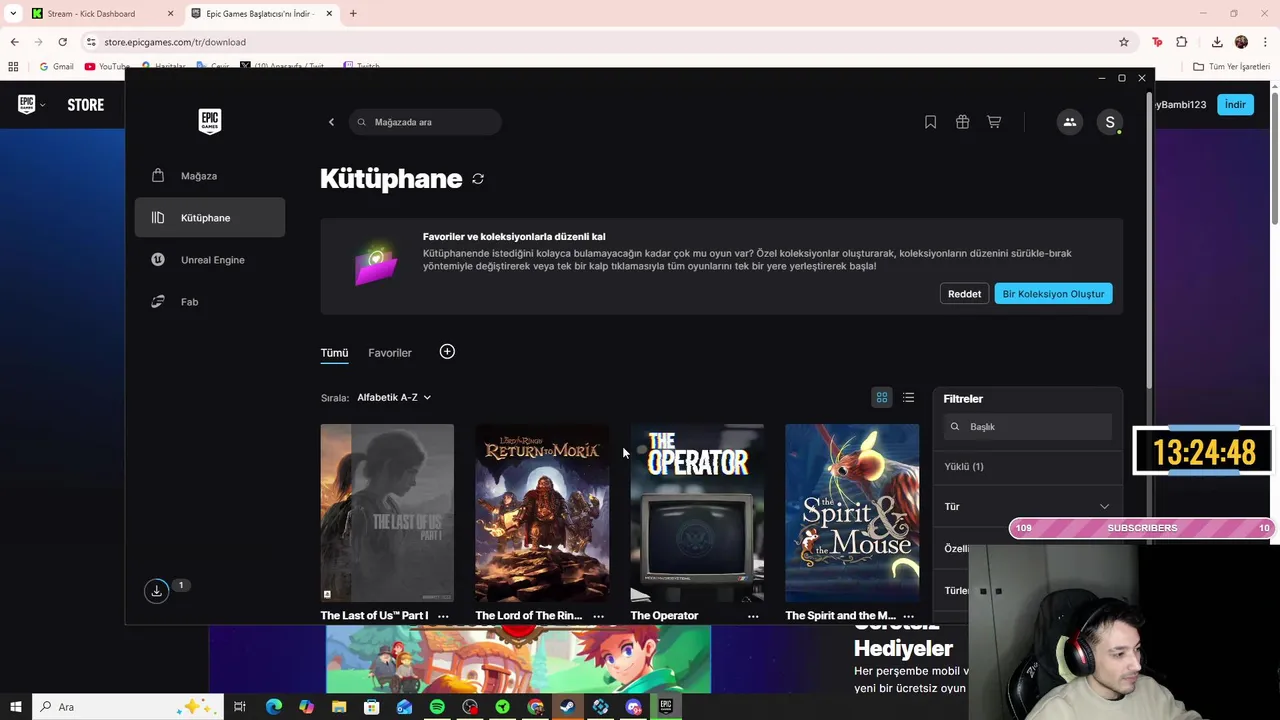This screenshot has width=1280, height=720.
Task: Open options menu for The Last of Us
Action: coord(443,616)
